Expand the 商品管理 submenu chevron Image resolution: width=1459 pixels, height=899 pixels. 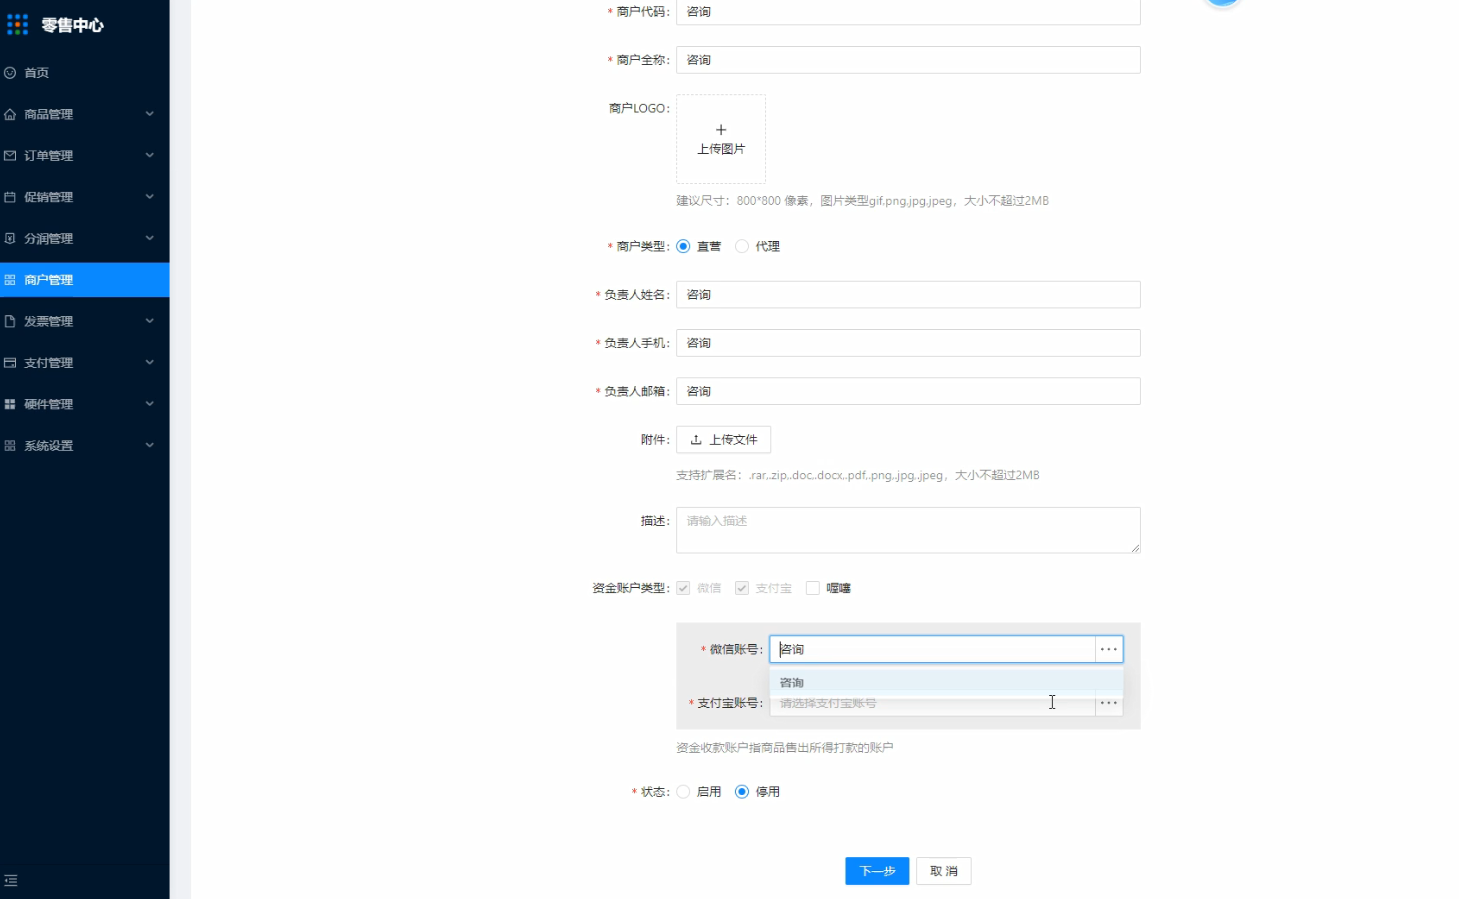click(x=150, y=114)
